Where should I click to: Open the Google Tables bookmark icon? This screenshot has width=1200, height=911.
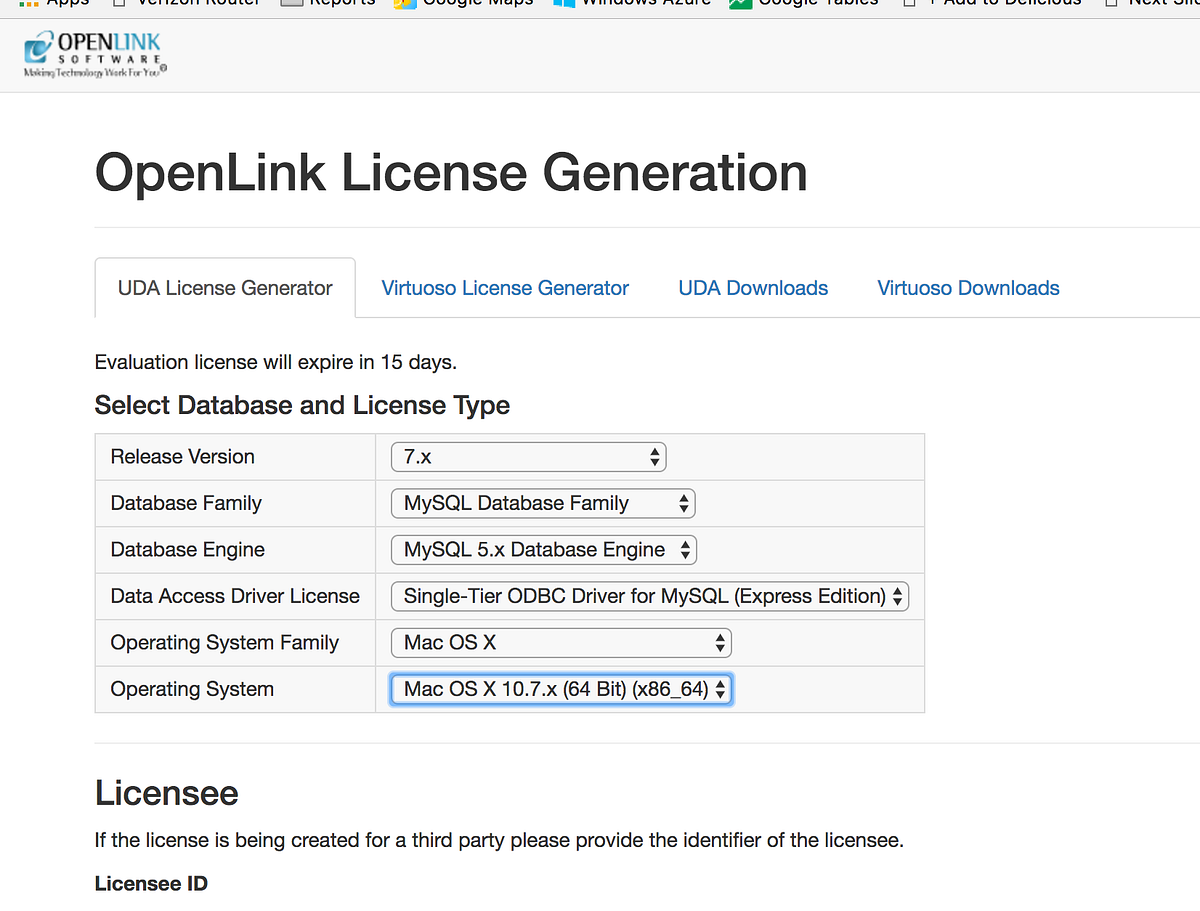point(740,4)
